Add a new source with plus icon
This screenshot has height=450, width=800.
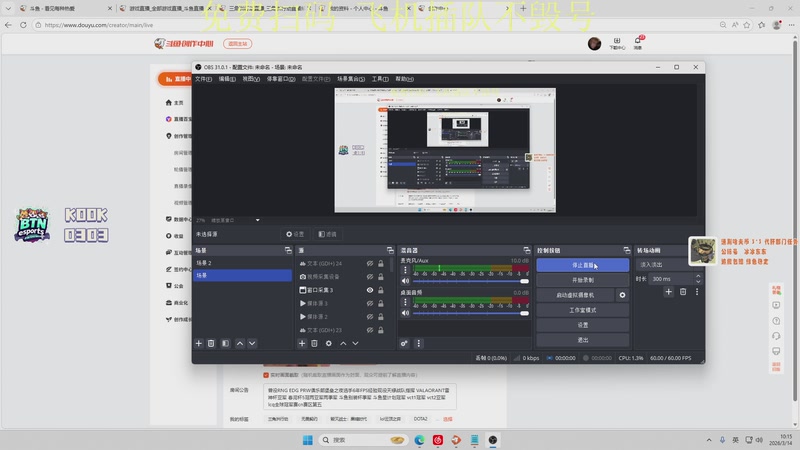302,343
